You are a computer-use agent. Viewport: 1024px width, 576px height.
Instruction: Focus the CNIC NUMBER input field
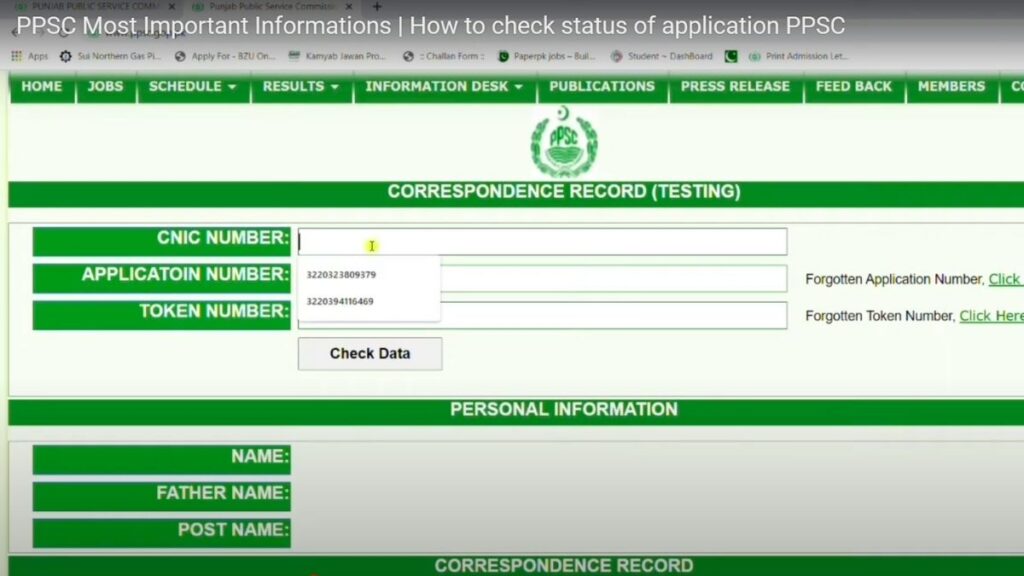pyautogui.click(x=542, y=242)
